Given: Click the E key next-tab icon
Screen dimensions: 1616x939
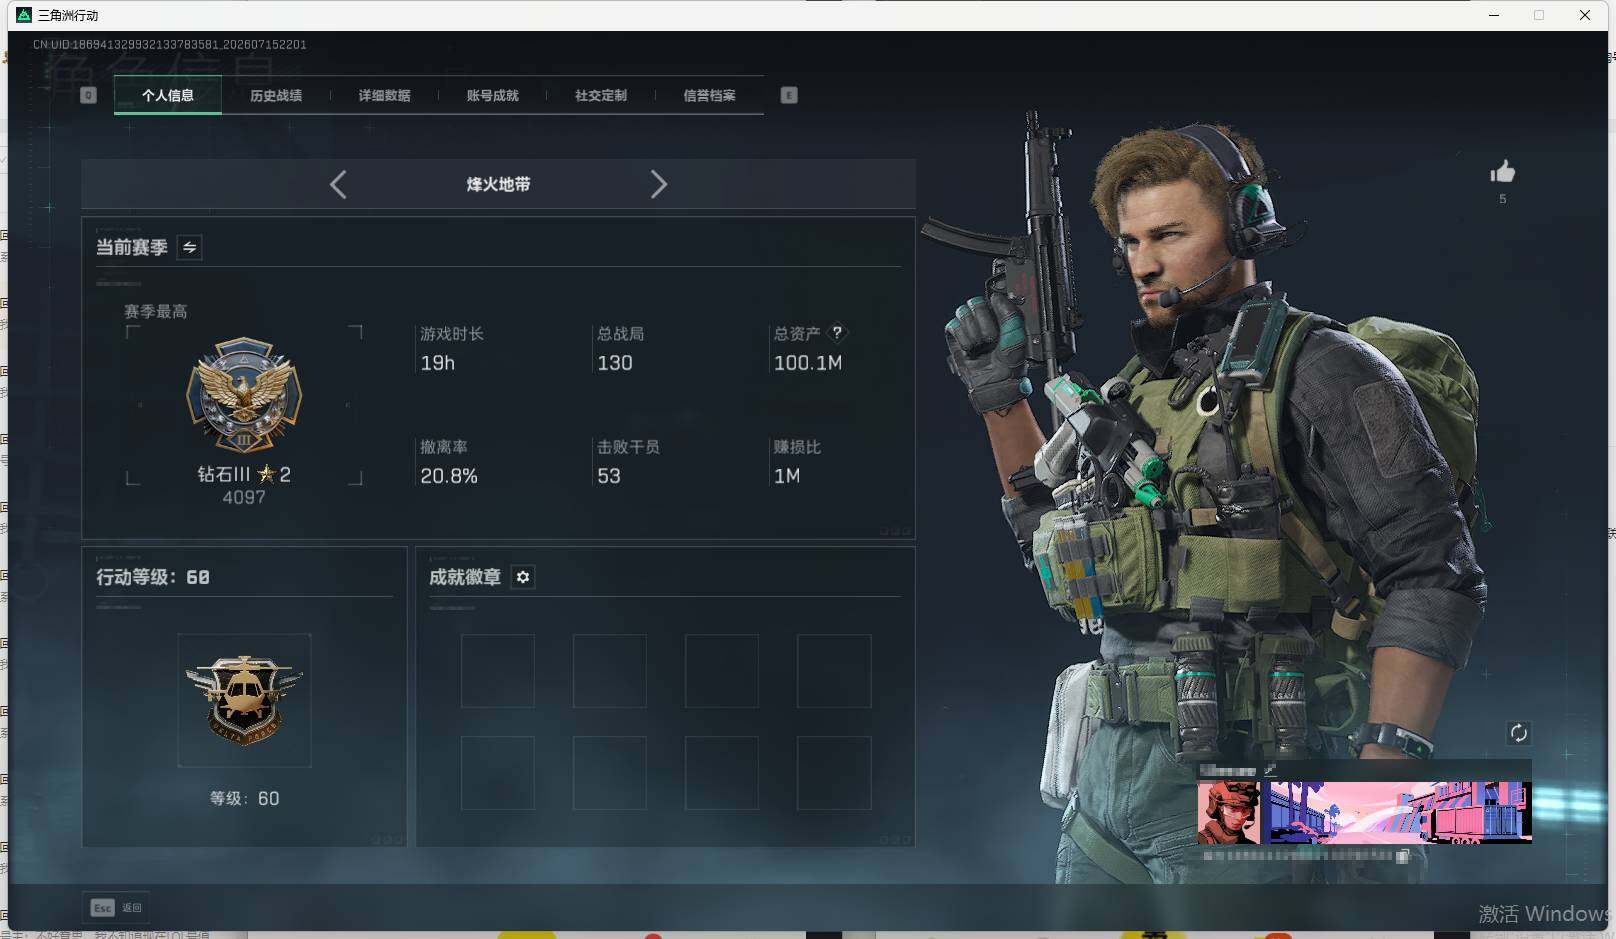Looking at the screenshot, I should tap(789, 95).
